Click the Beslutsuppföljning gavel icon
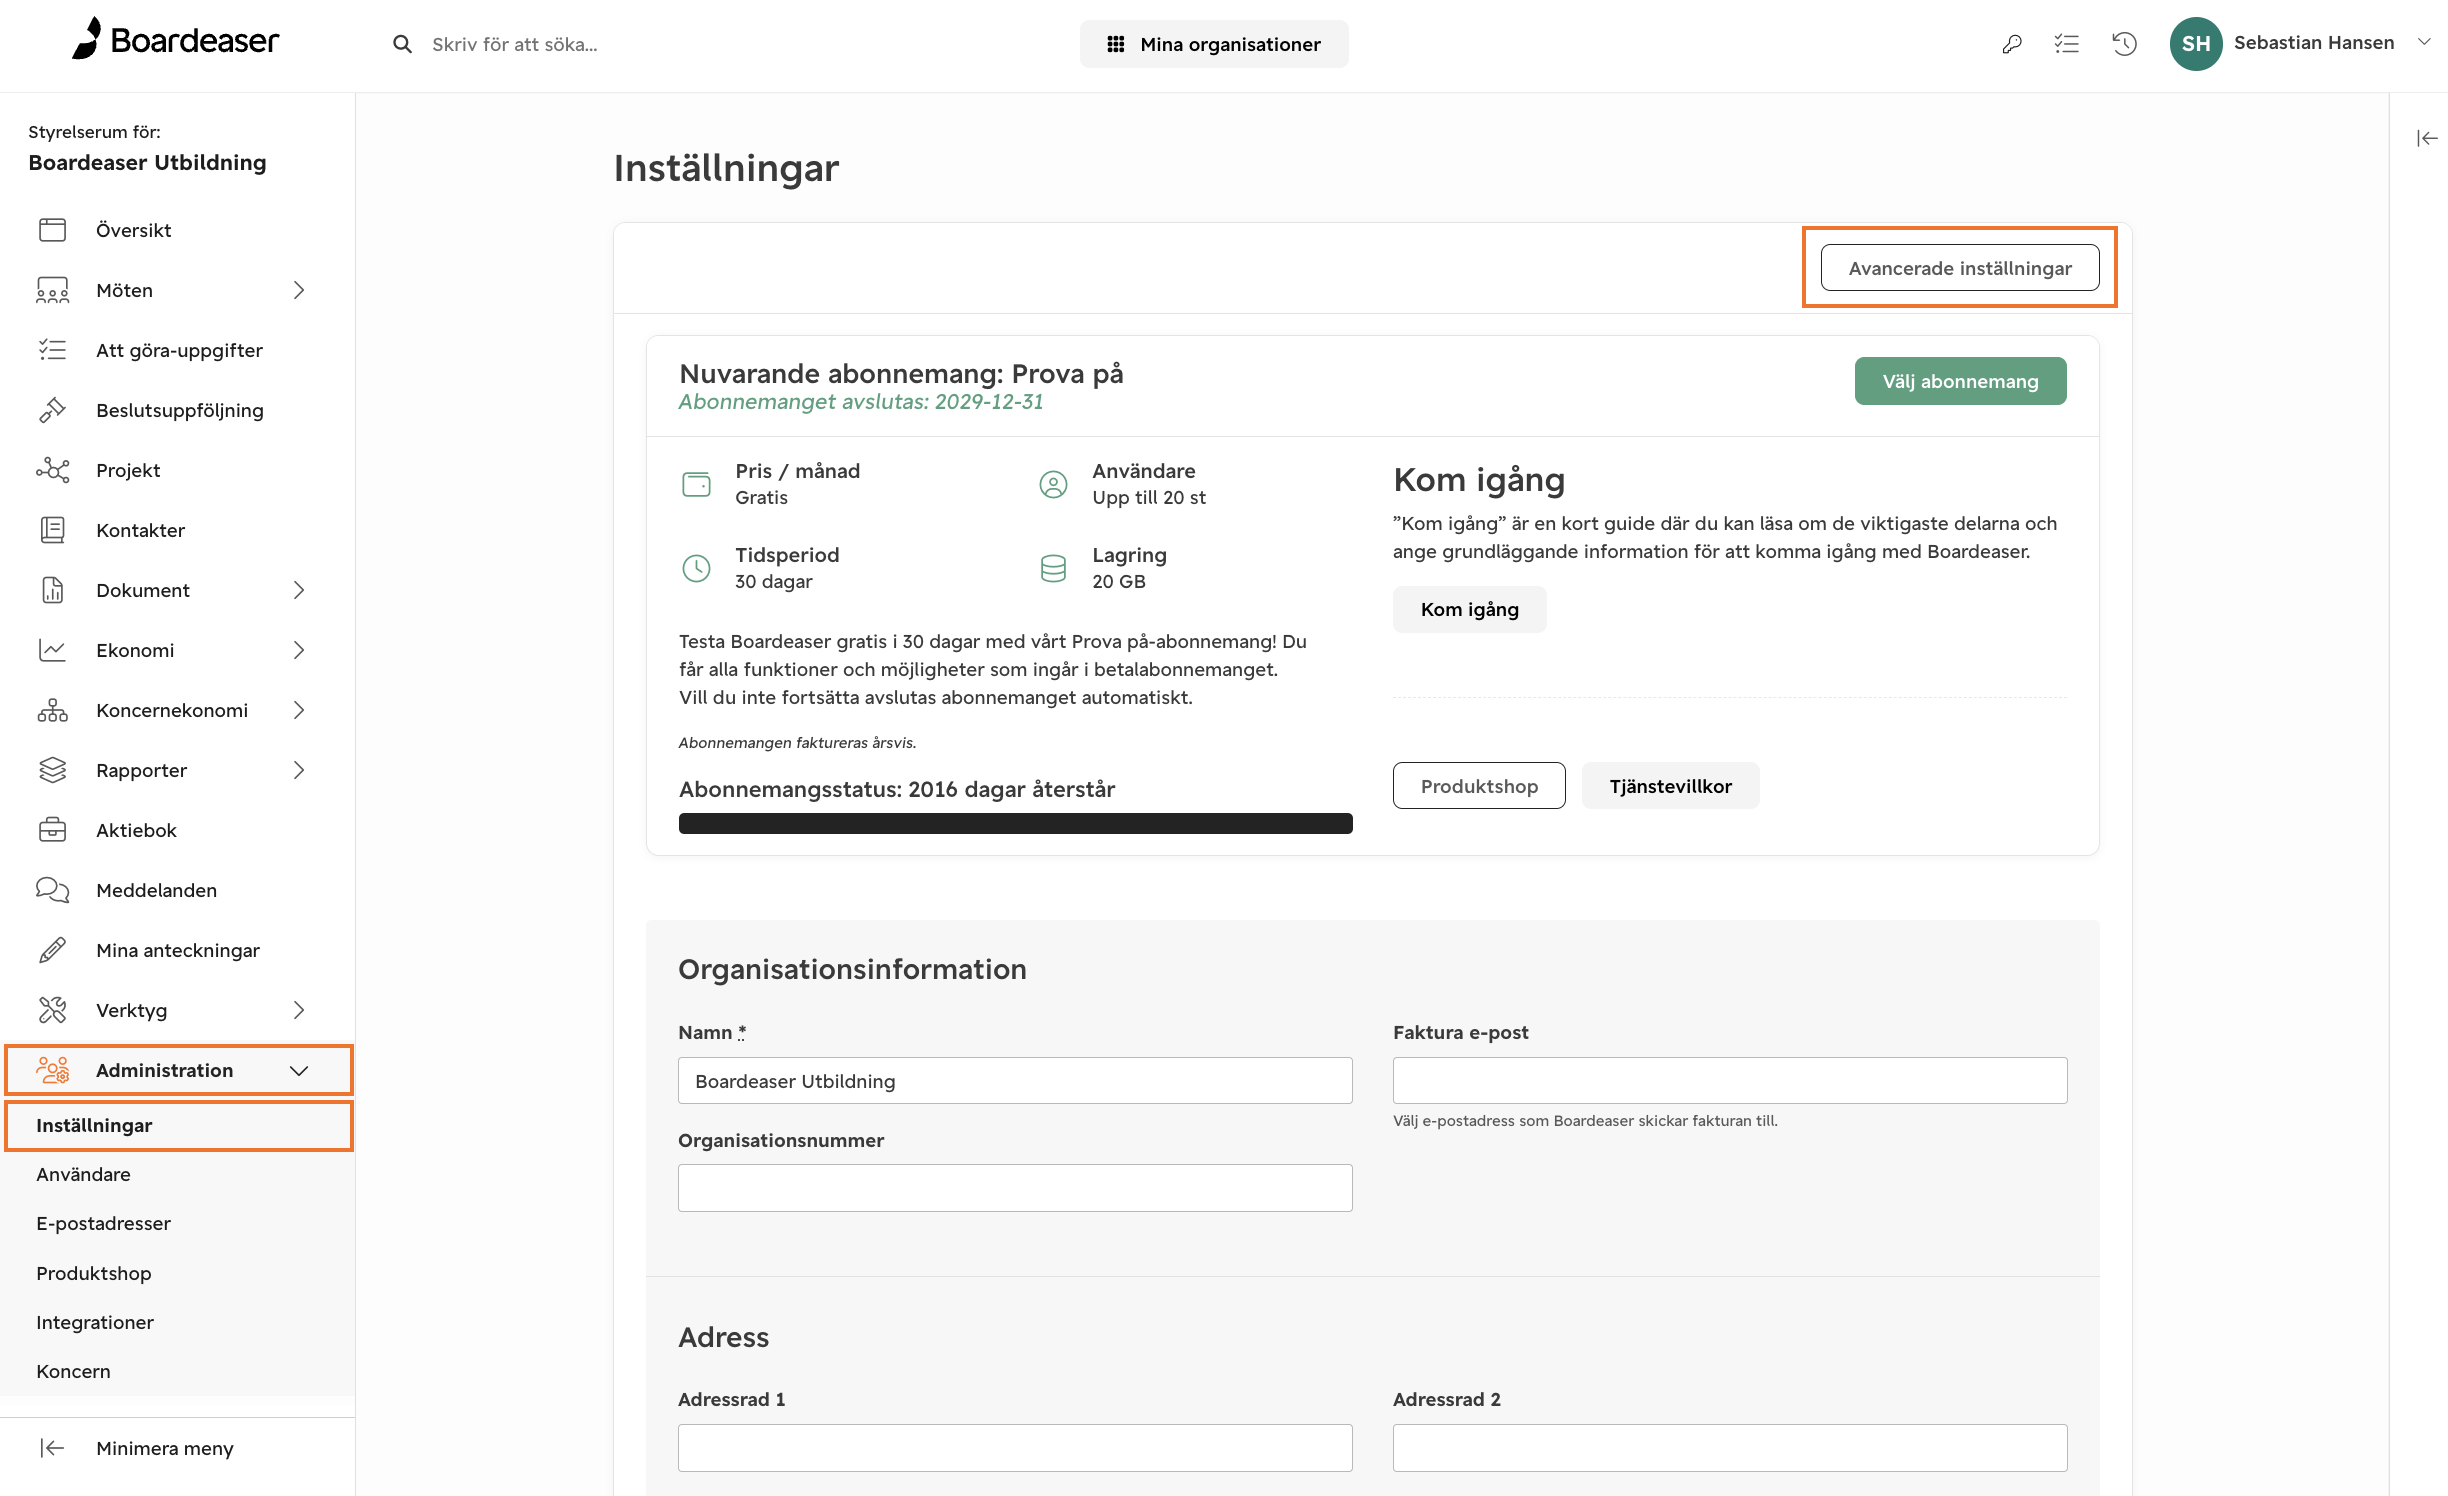Viewport: 2448px width, 1496px height. coord(52,410)
